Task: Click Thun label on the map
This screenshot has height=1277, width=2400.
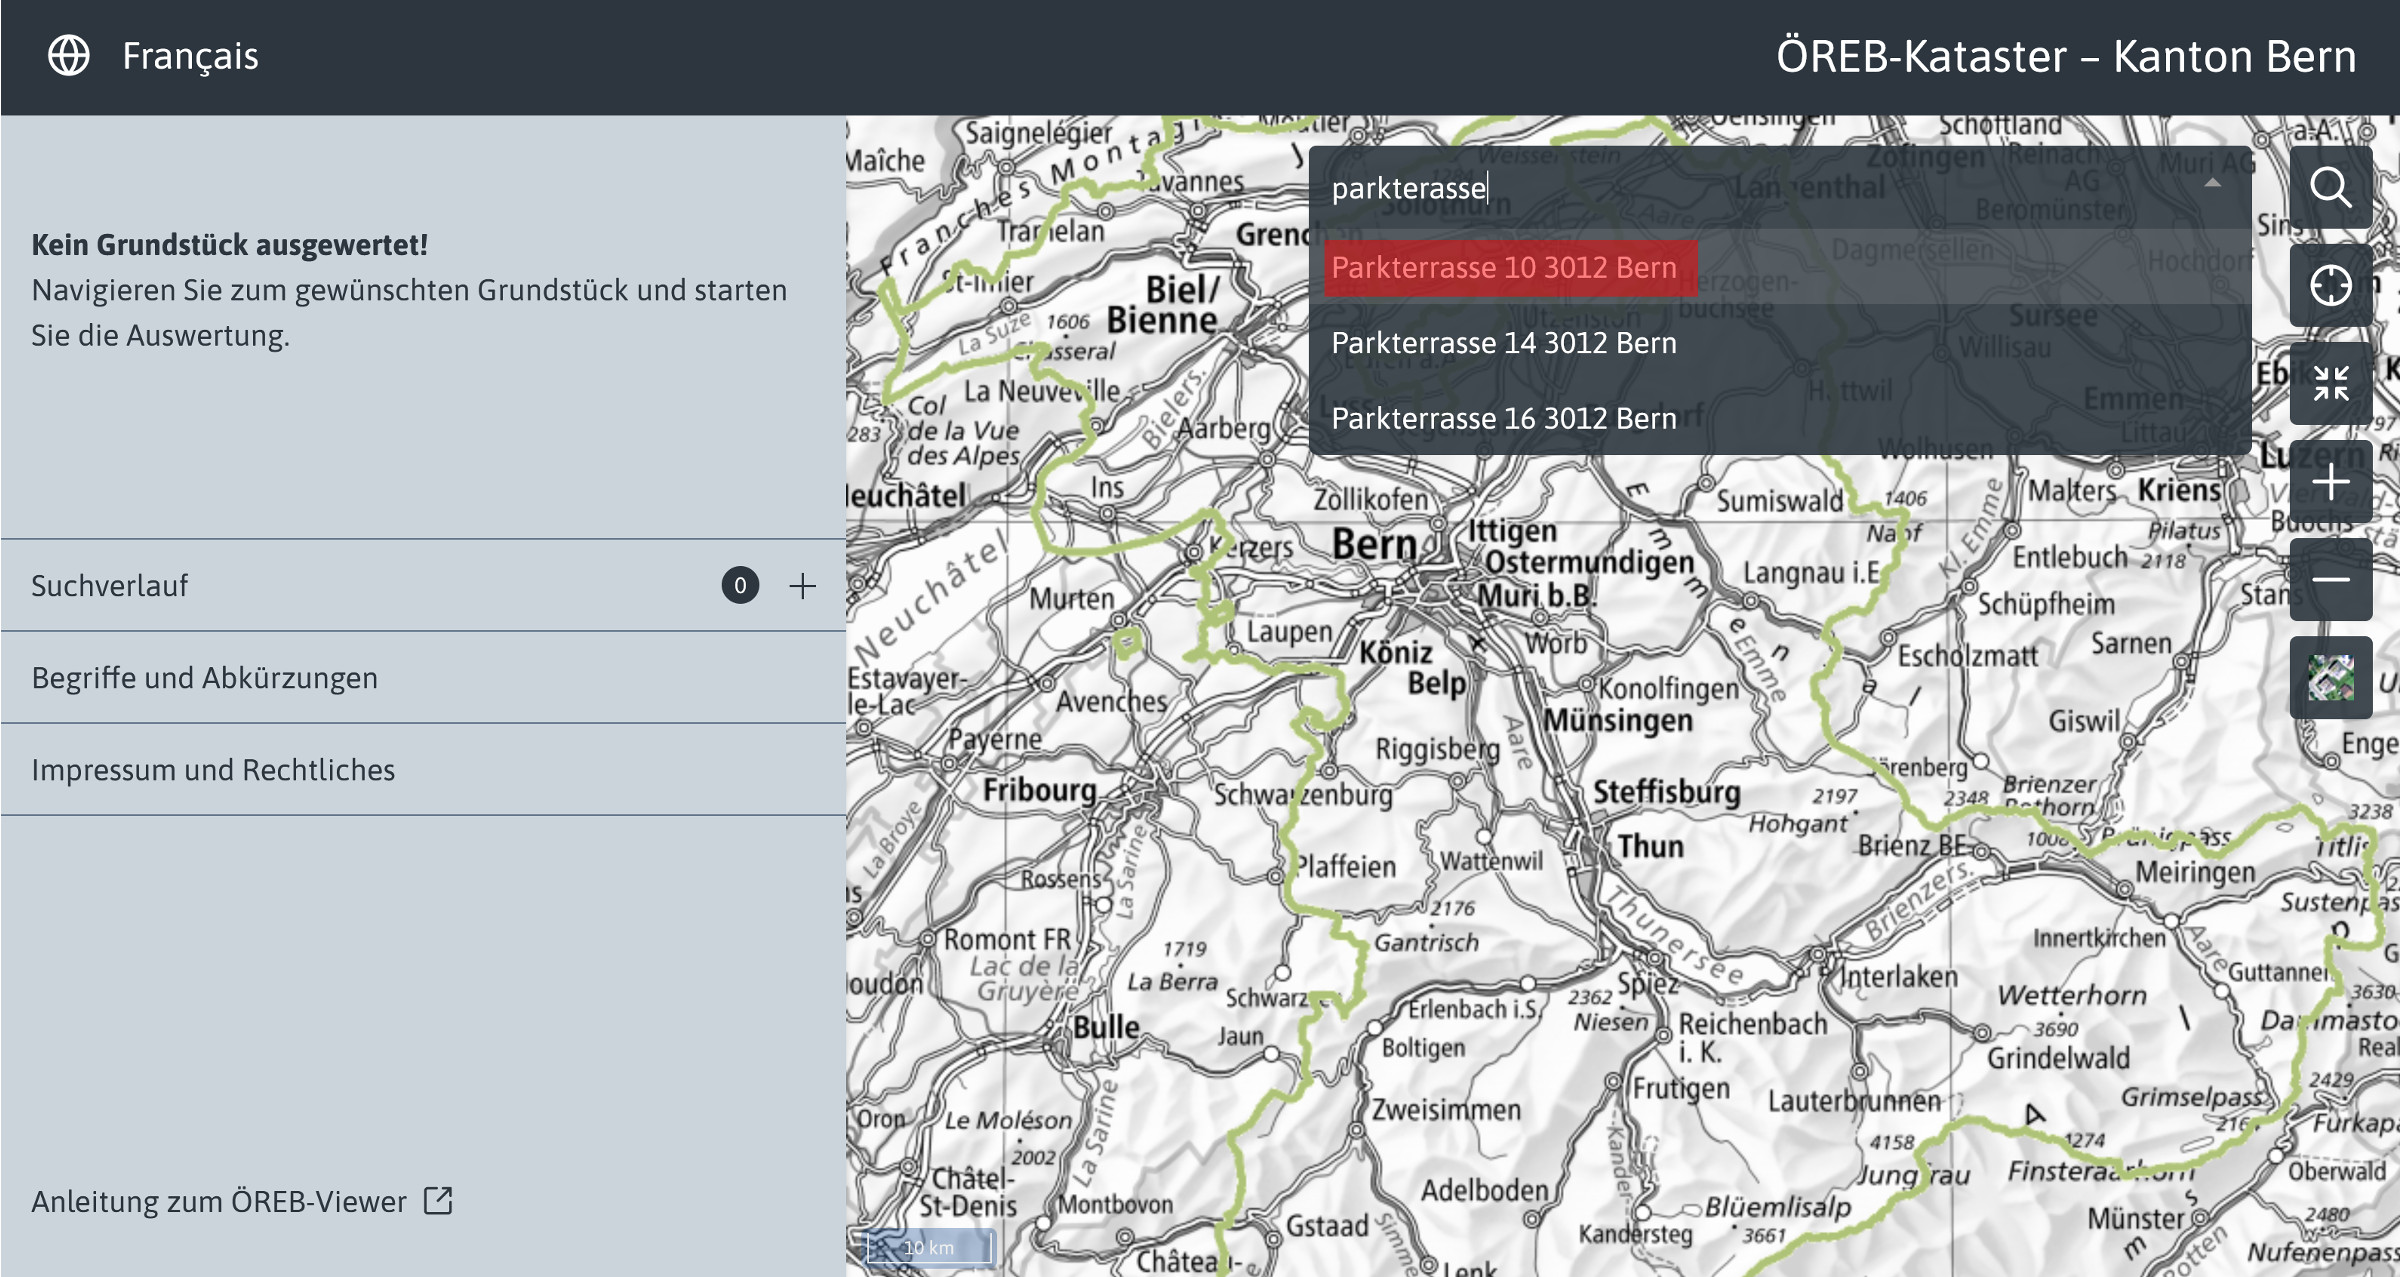Action: [1651, 846]
